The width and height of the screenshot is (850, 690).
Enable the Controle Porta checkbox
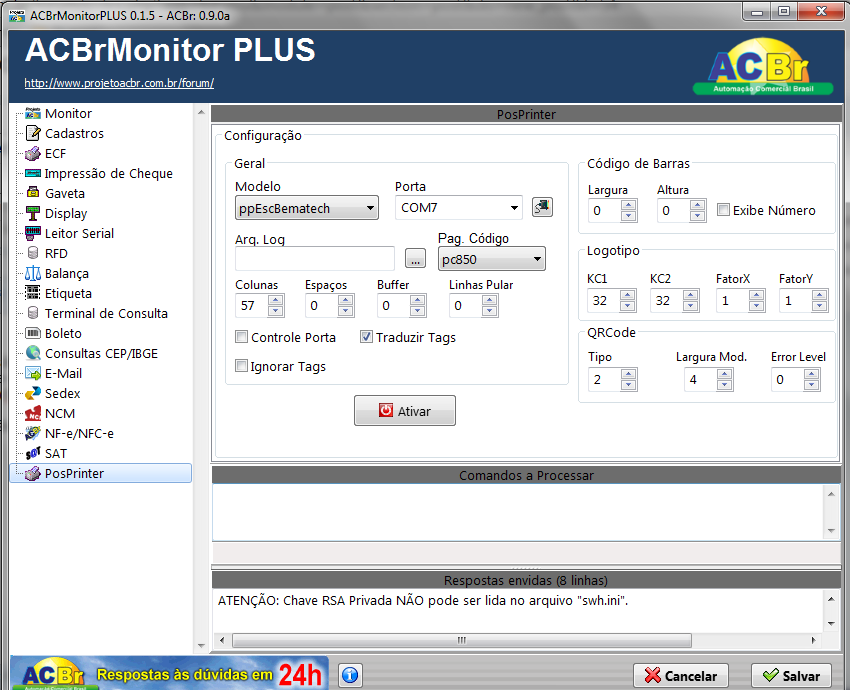[x=241, y=337]
